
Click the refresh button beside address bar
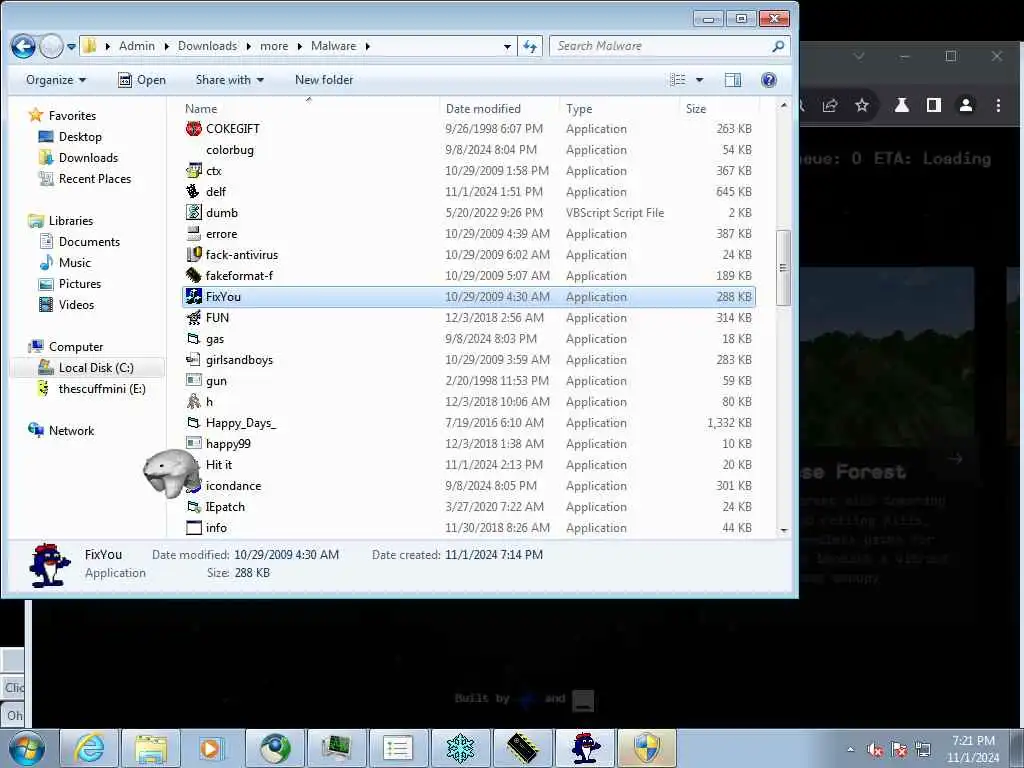(x=530, y=46)
